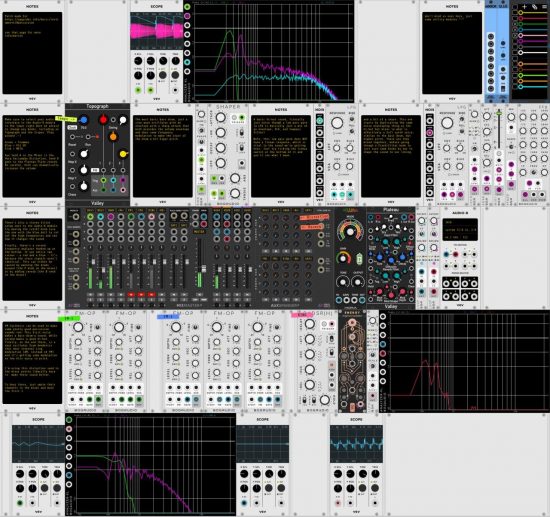Click Topograph's orange knob
Screen dimensions: 550x517
tap(113, 137)
